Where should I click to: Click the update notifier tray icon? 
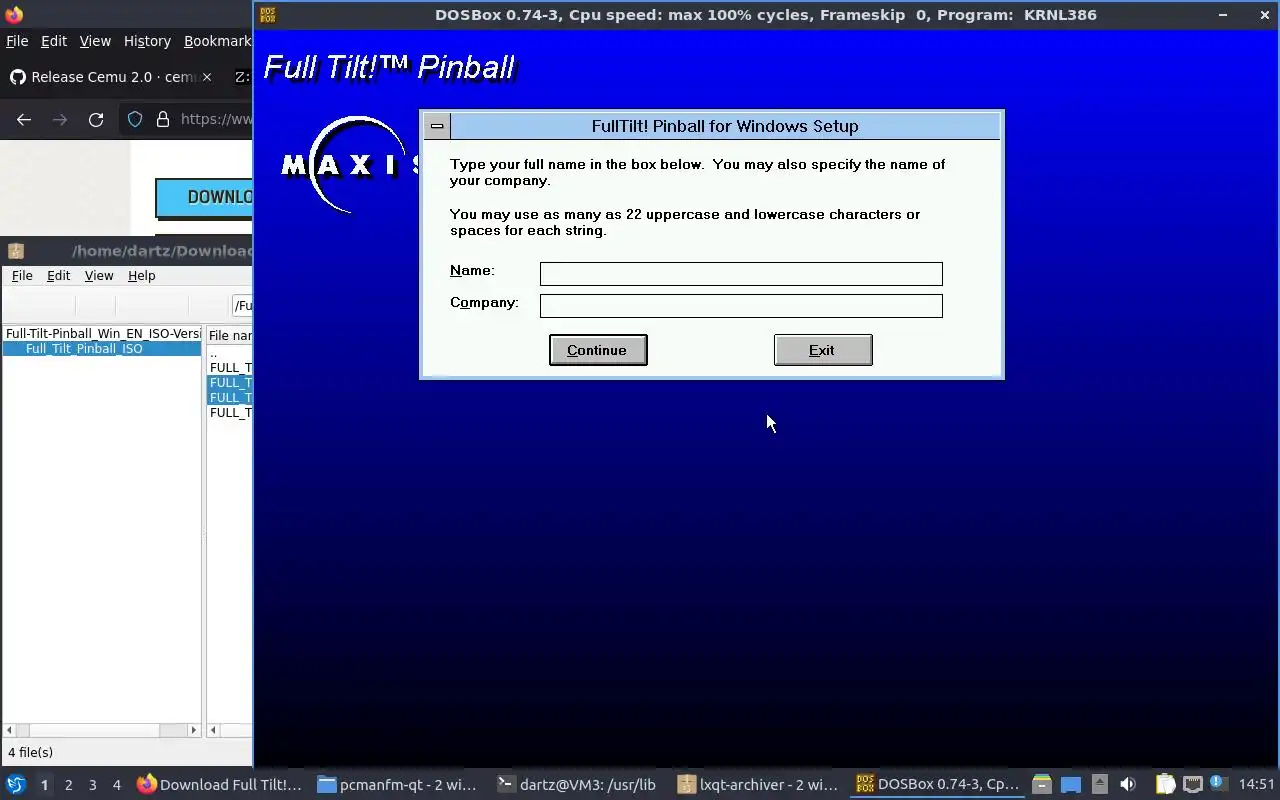[x=1217, y=784]
